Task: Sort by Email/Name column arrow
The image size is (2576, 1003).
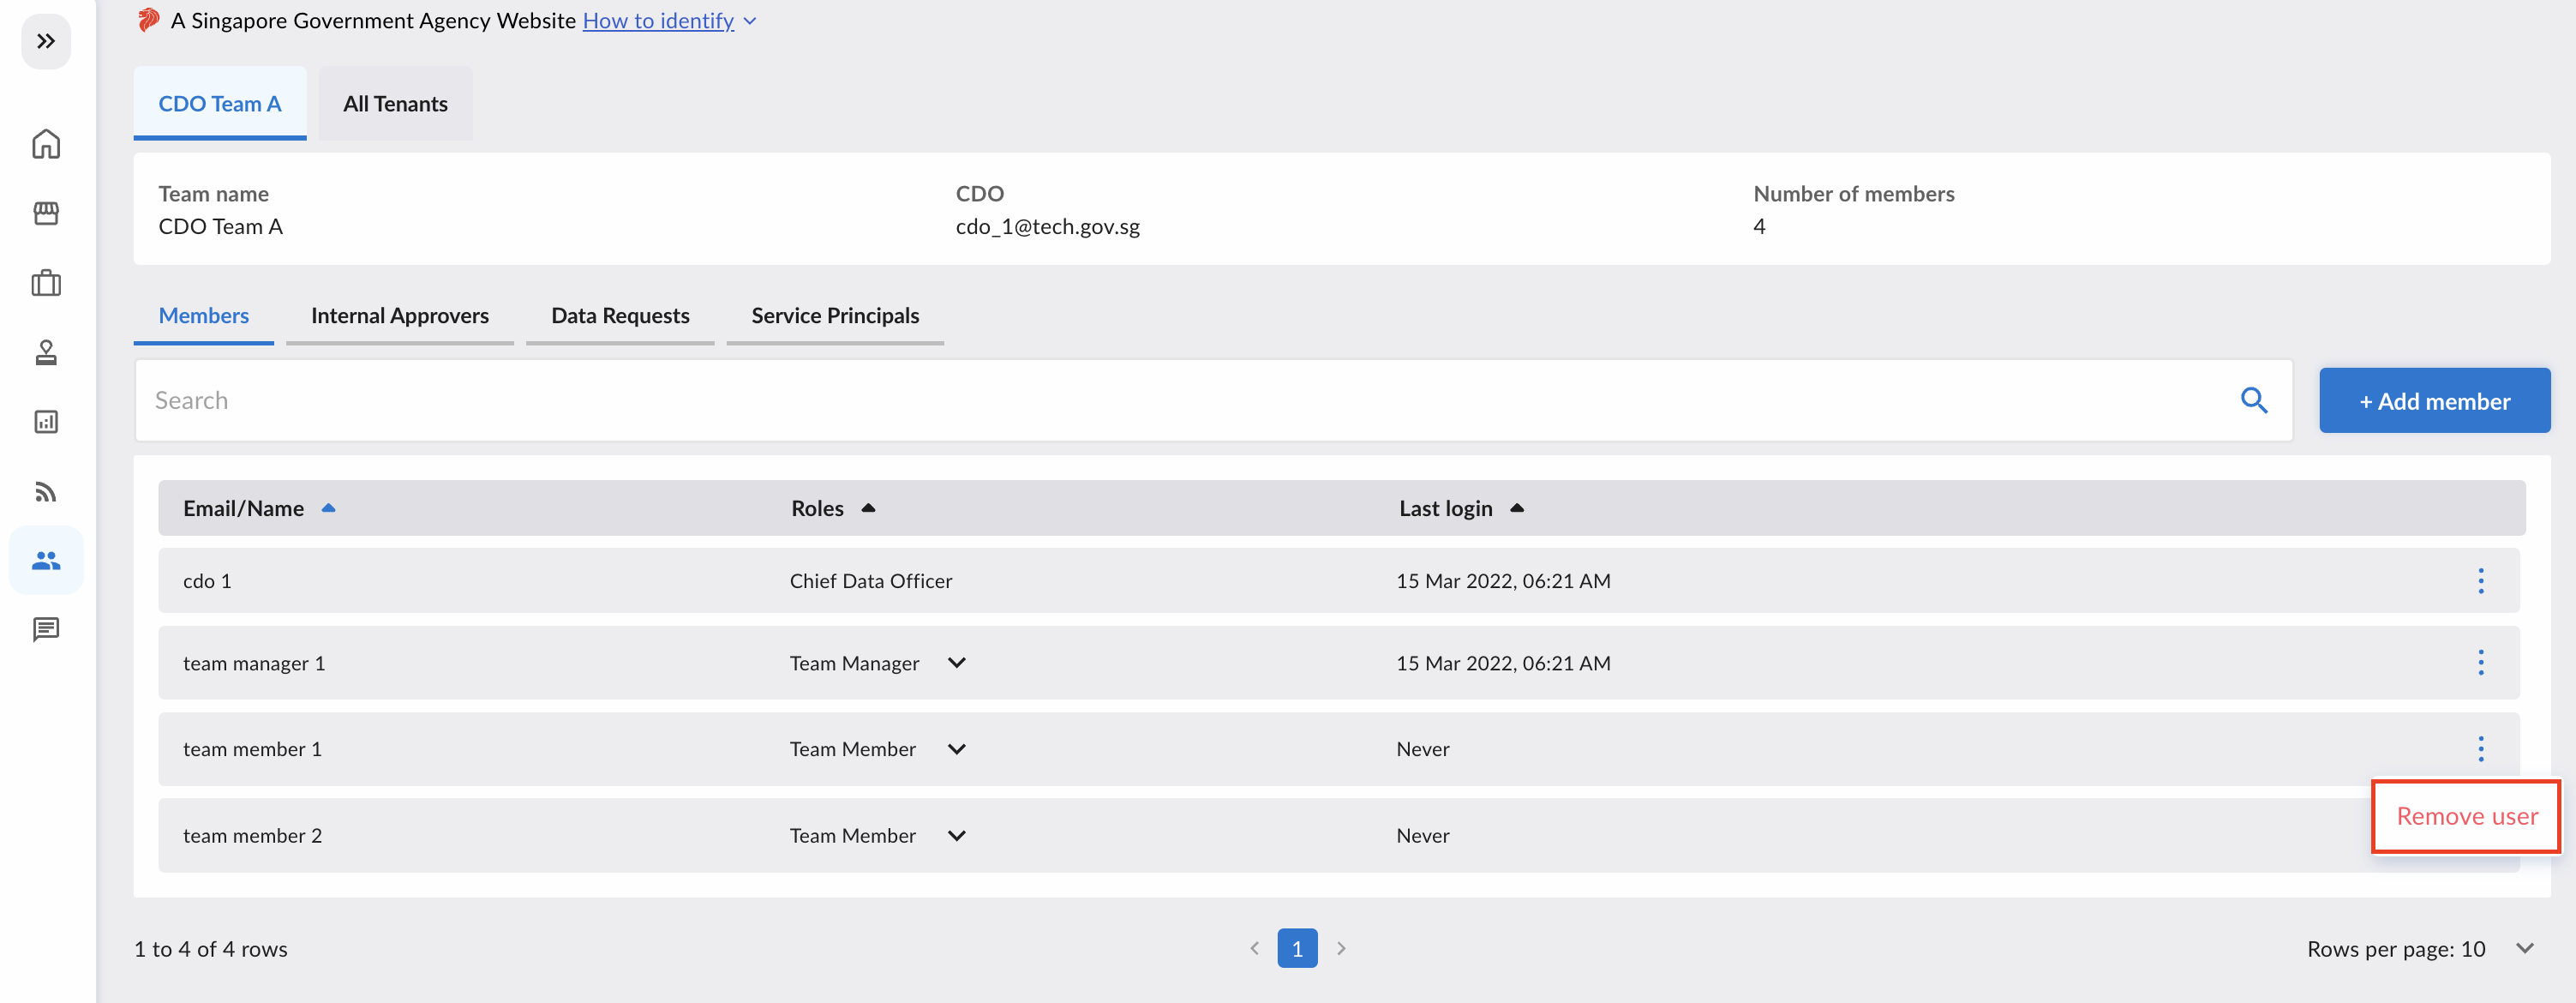Action: (328, 508)
